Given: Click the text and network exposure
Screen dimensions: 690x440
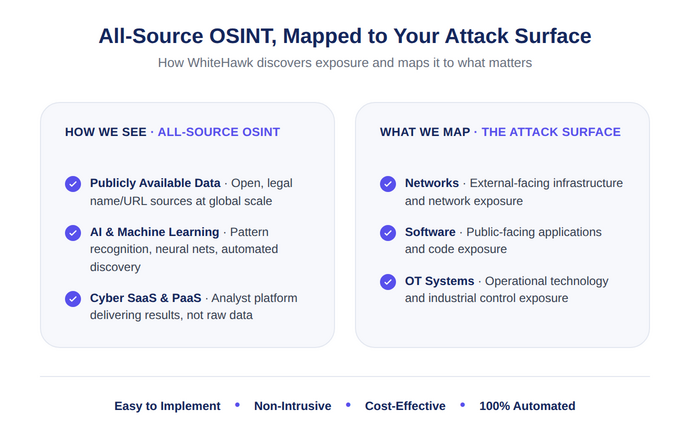Looking at the screenshot, I should click(x=464, y=201).
